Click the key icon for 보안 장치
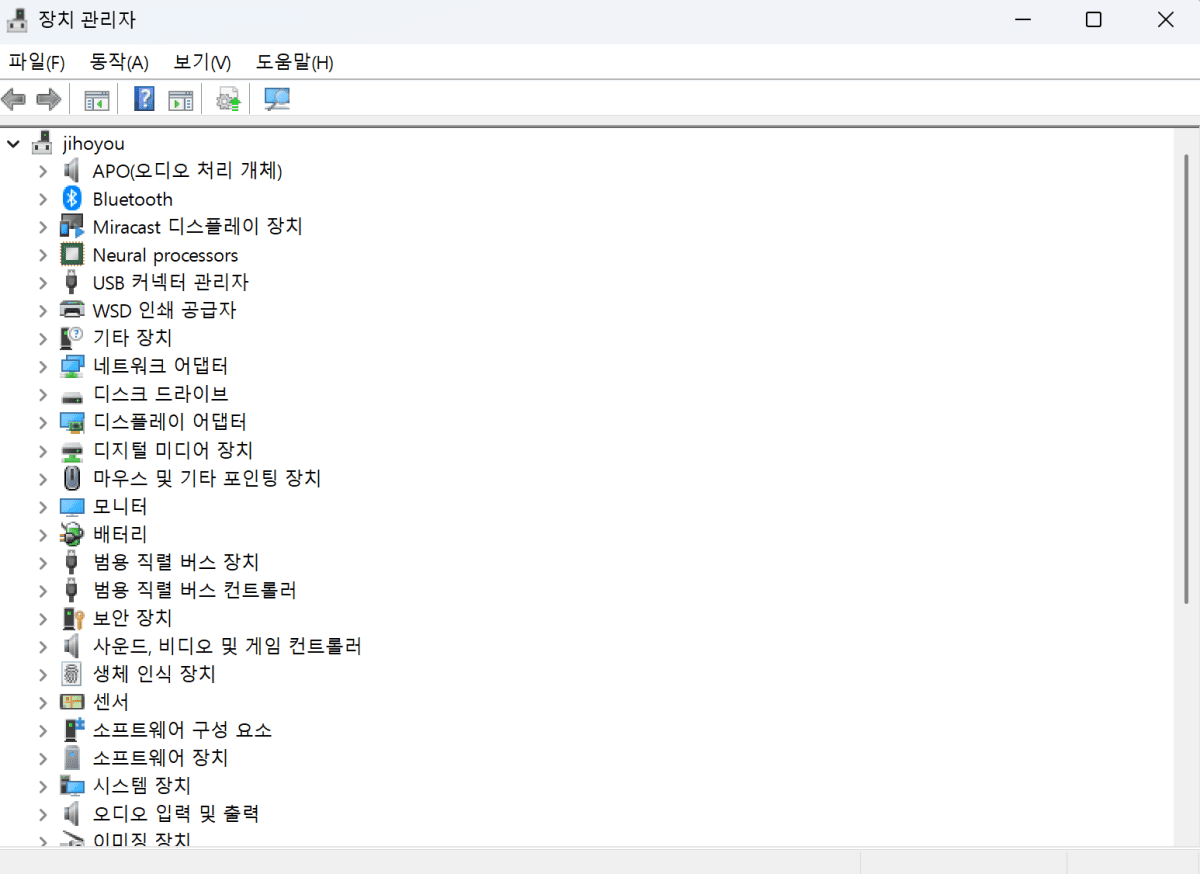The height and width of the screenshot is (874, 1200). (x=72, y=618)
